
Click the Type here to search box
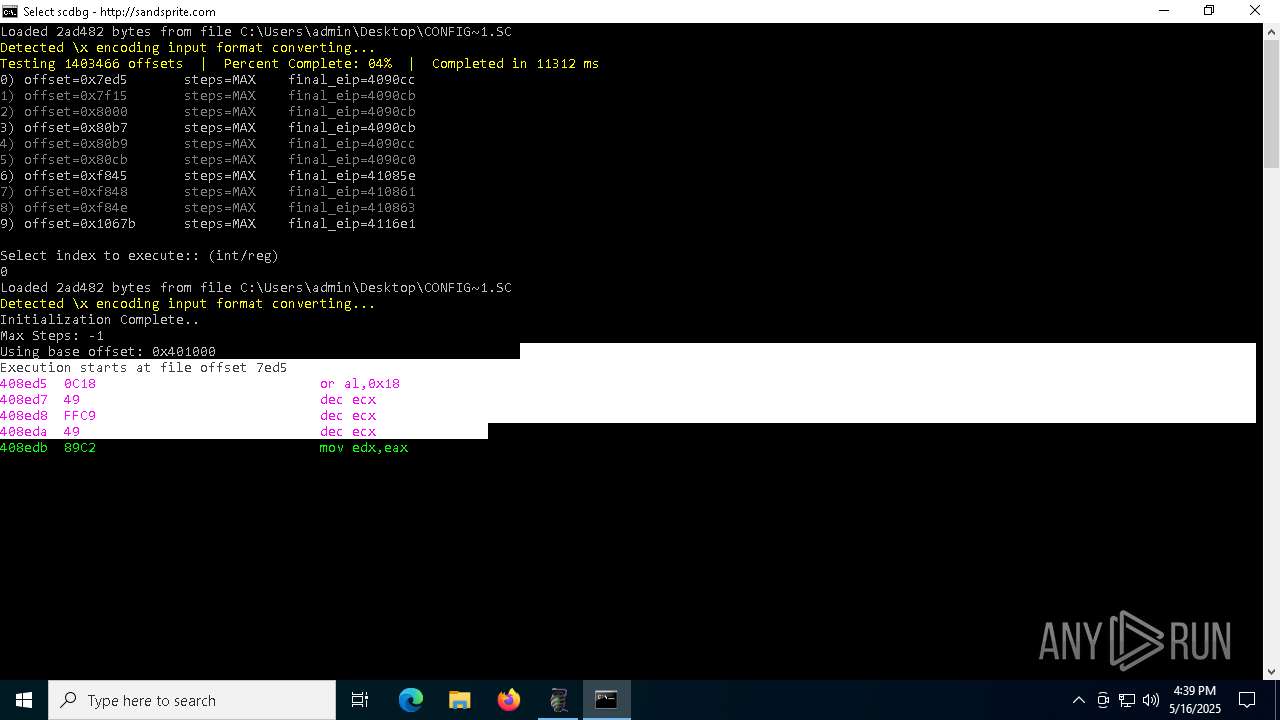pyautogui.click(x=192, y=700)
